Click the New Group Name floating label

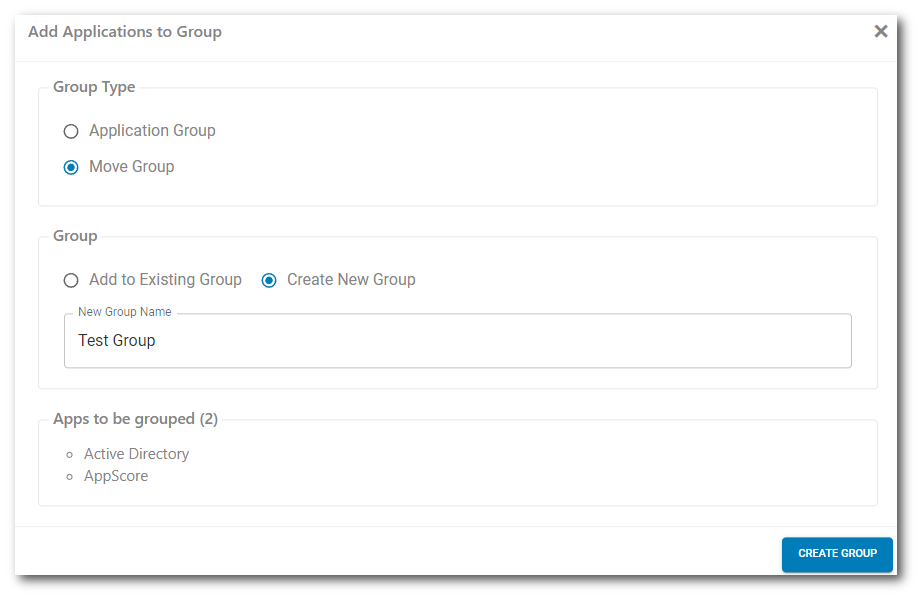(x=125, y=312)
